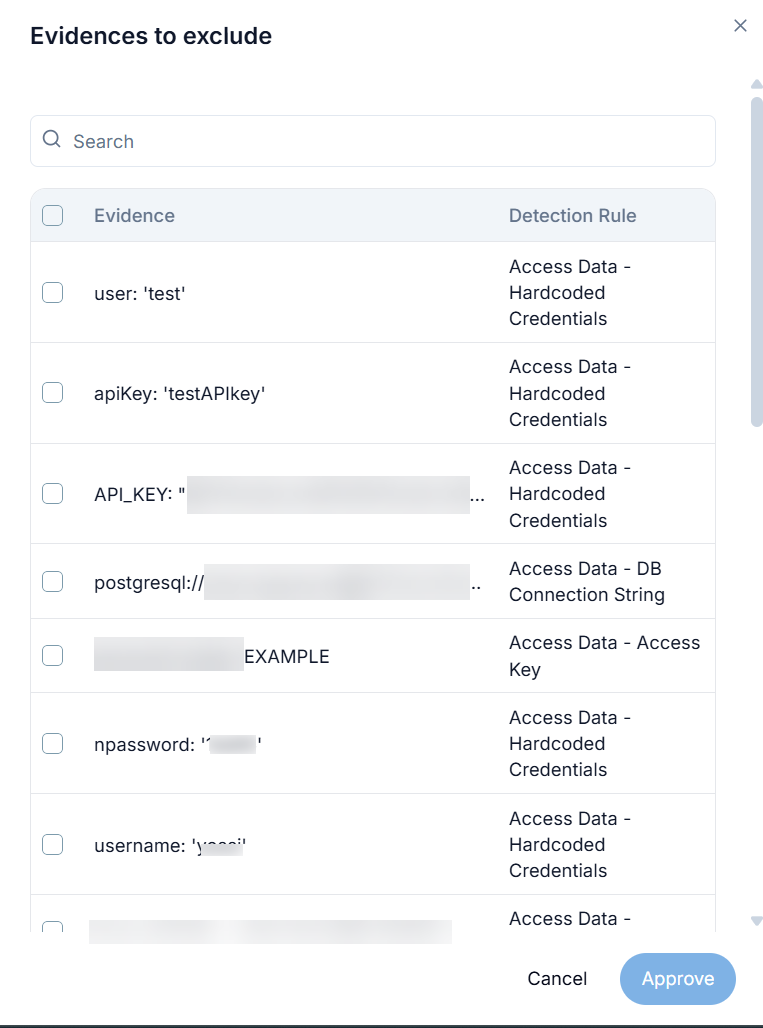
Task: Toggle the select-all checkbox in table header
Action: click(x=53, y=215)
